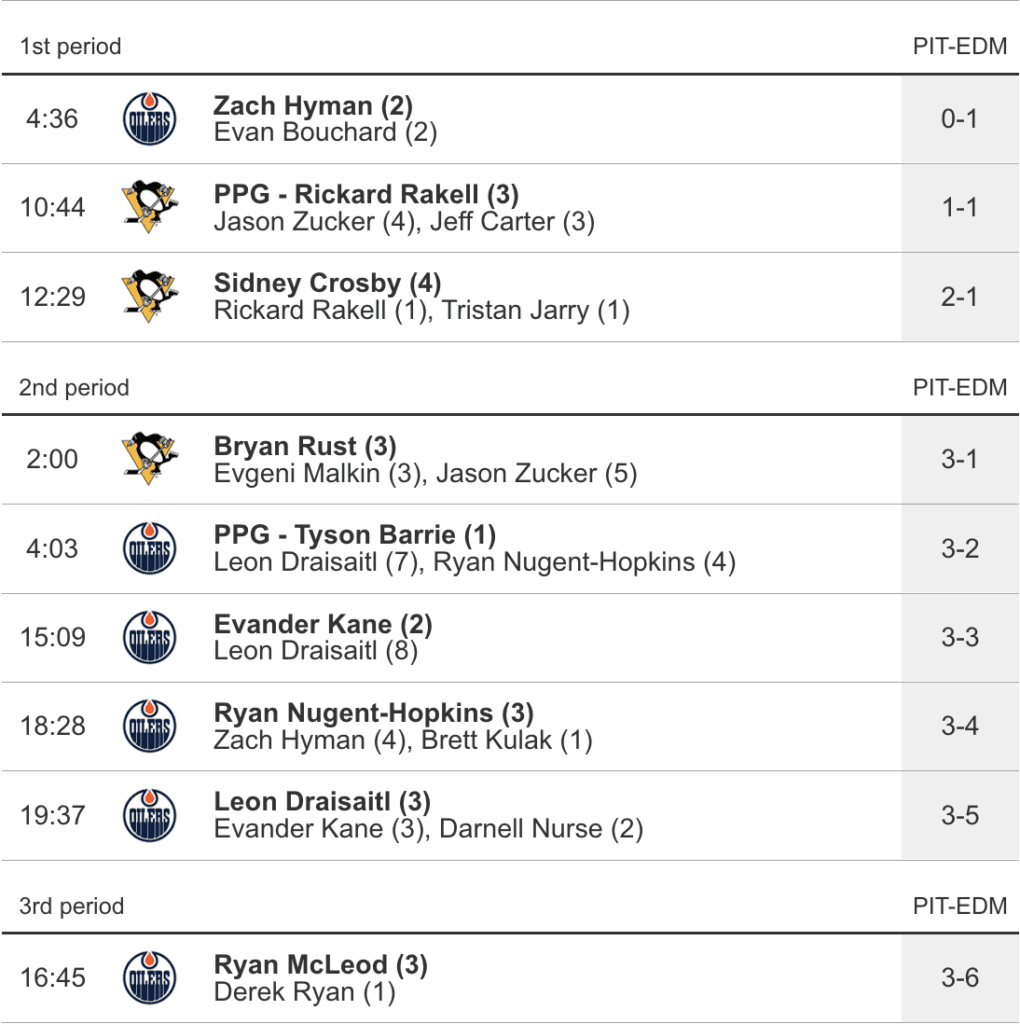Click Oilers logo beside Zach Hyman goal

click(x=149, y=119)
